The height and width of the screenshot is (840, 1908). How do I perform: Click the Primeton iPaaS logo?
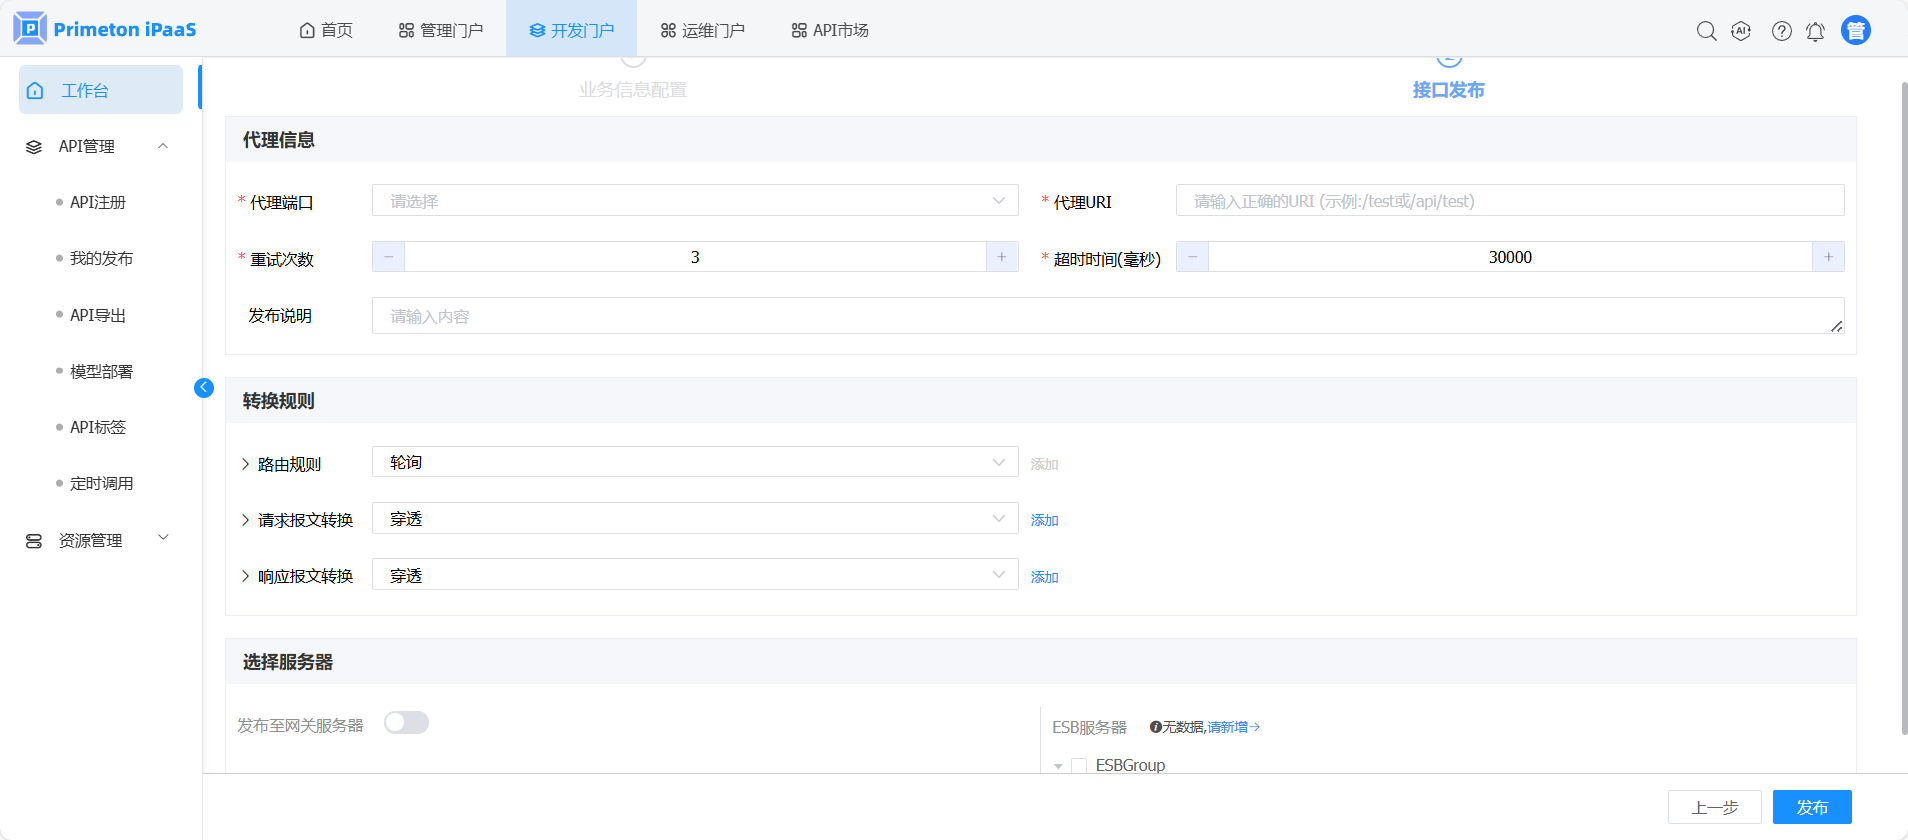click(x=105, y=29)
